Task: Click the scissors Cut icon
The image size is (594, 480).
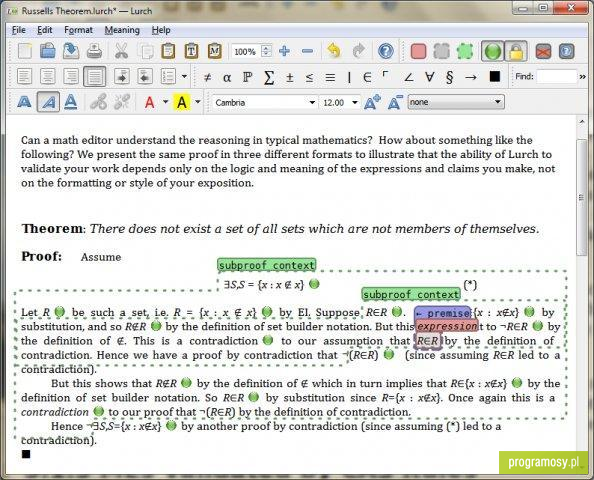Action: (122, 51)
